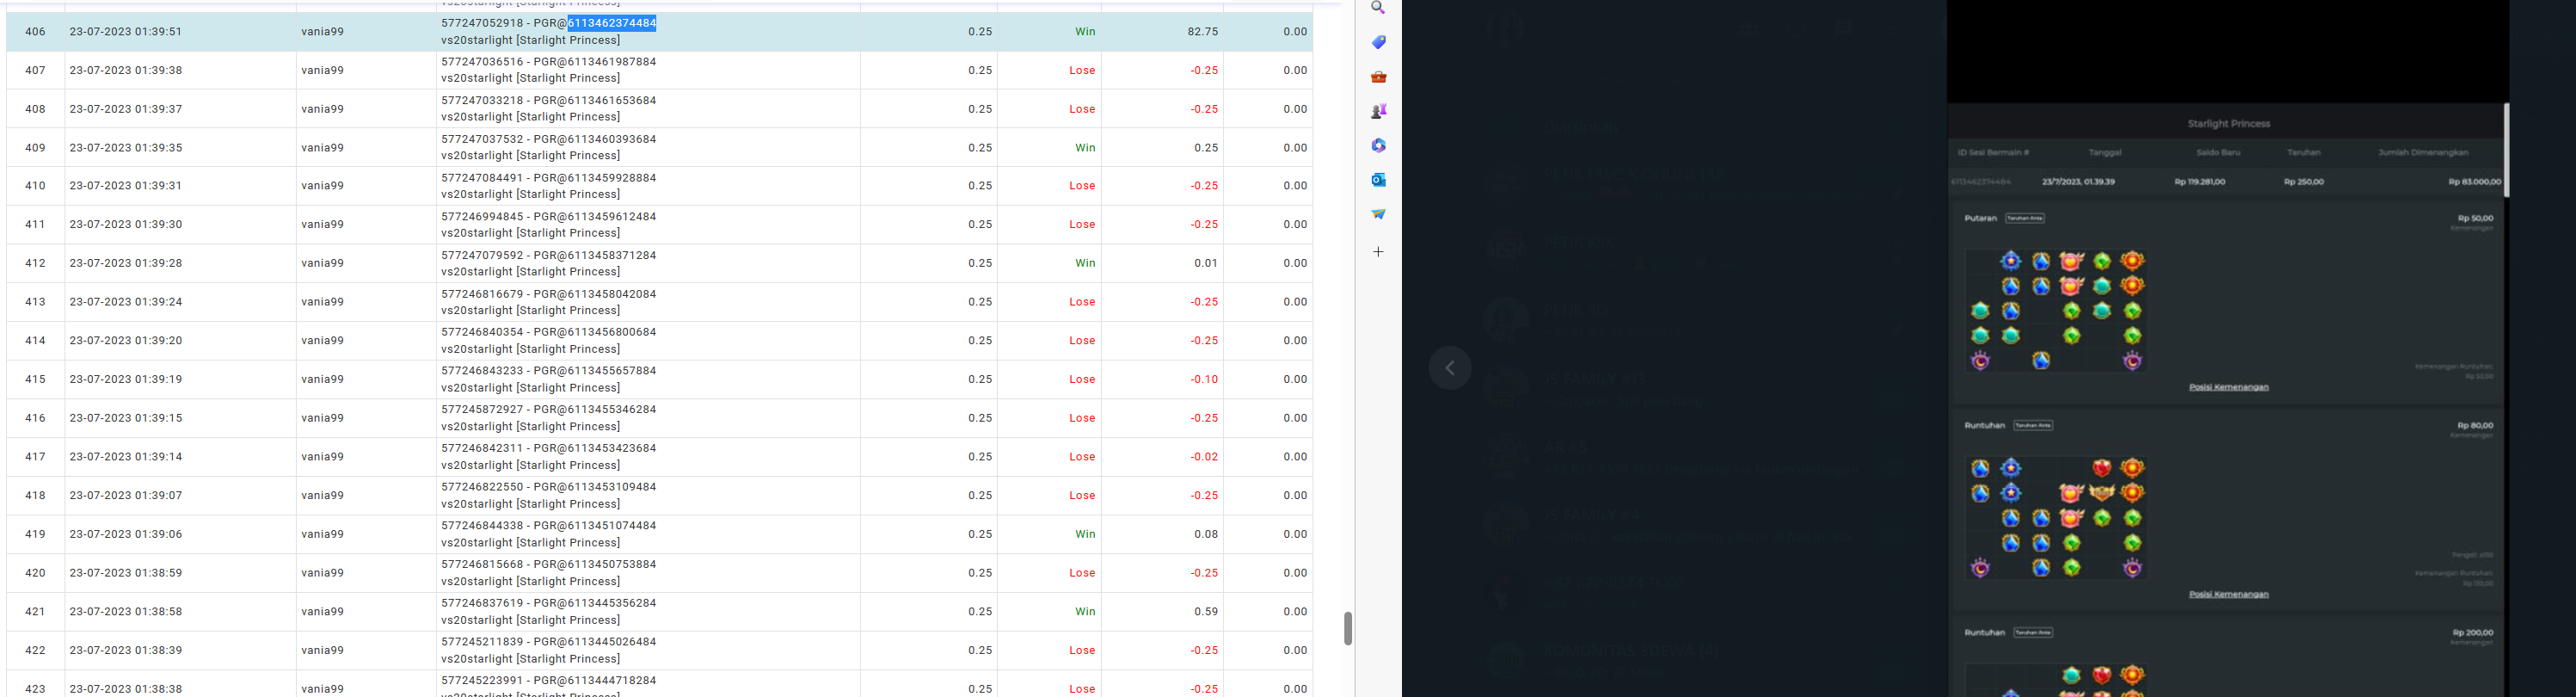Screen dimensions: 2576x697
Task: Click timestamp 23-07-2023 01:39:07
Action: tap(126, 496)
